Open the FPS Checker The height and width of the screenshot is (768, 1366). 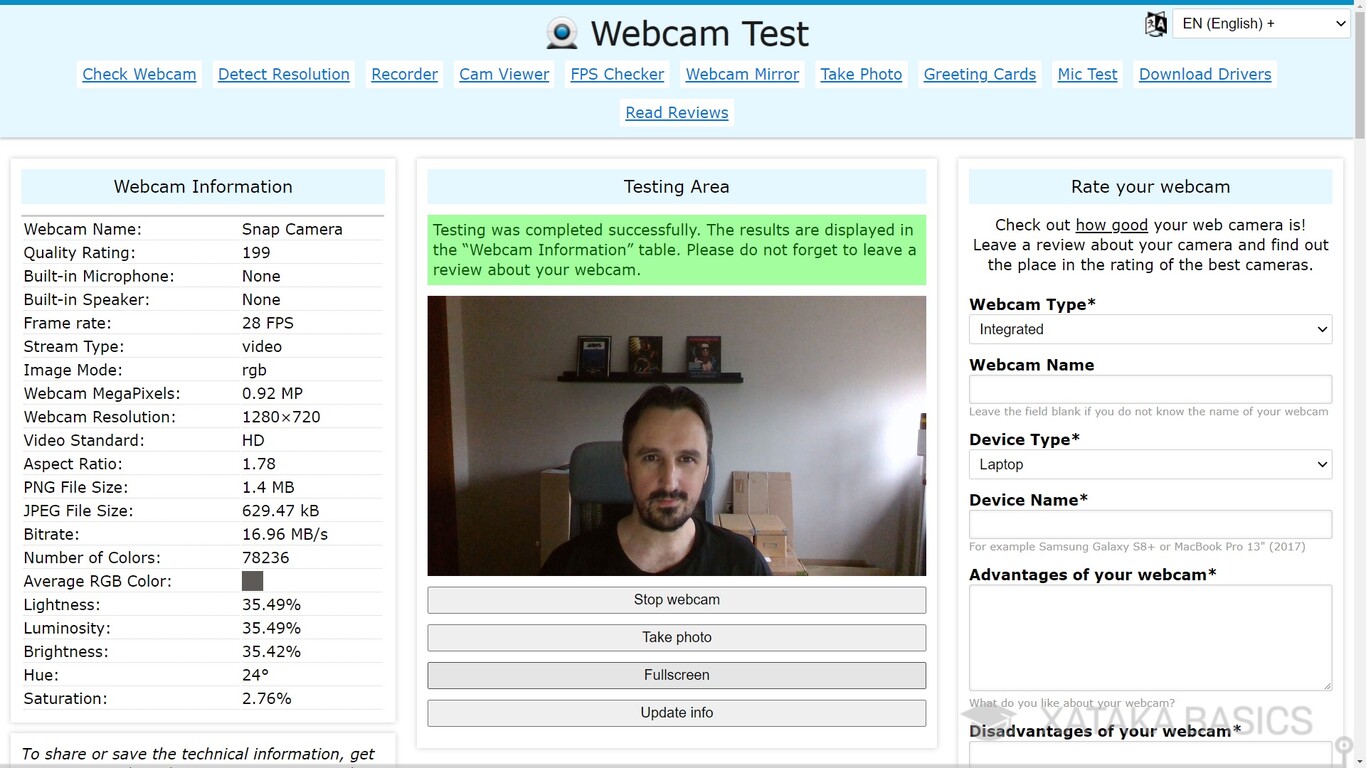point(616,74)
